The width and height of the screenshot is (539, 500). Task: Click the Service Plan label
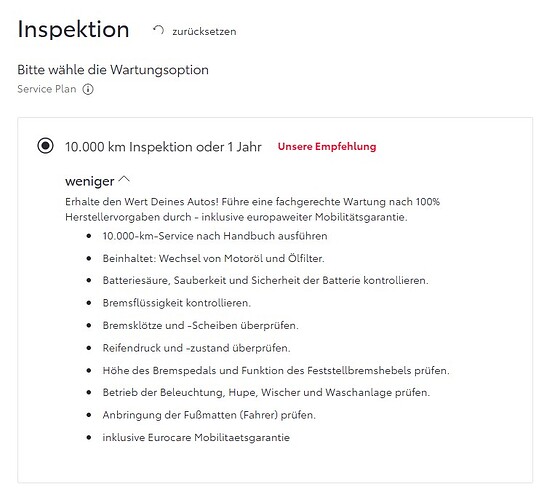47,89
